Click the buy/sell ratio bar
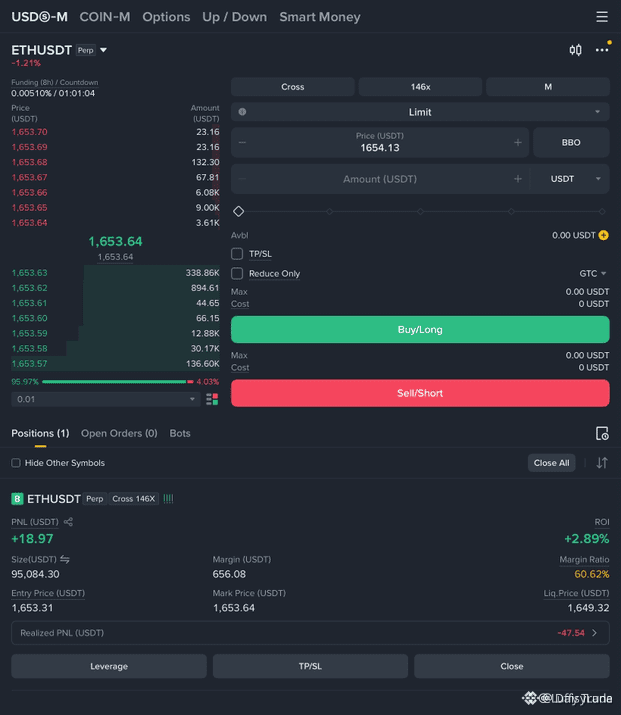Image resolution: width=621 pixels, height=715 pixels. pyautogui.click(x=118, y=381)
